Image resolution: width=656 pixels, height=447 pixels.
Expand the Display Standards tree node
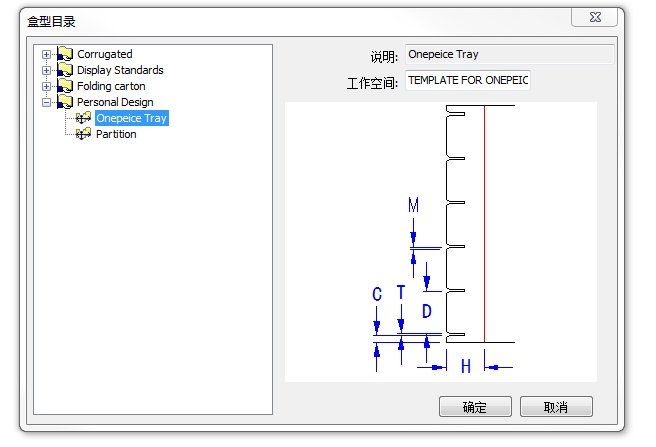(46, 70)
